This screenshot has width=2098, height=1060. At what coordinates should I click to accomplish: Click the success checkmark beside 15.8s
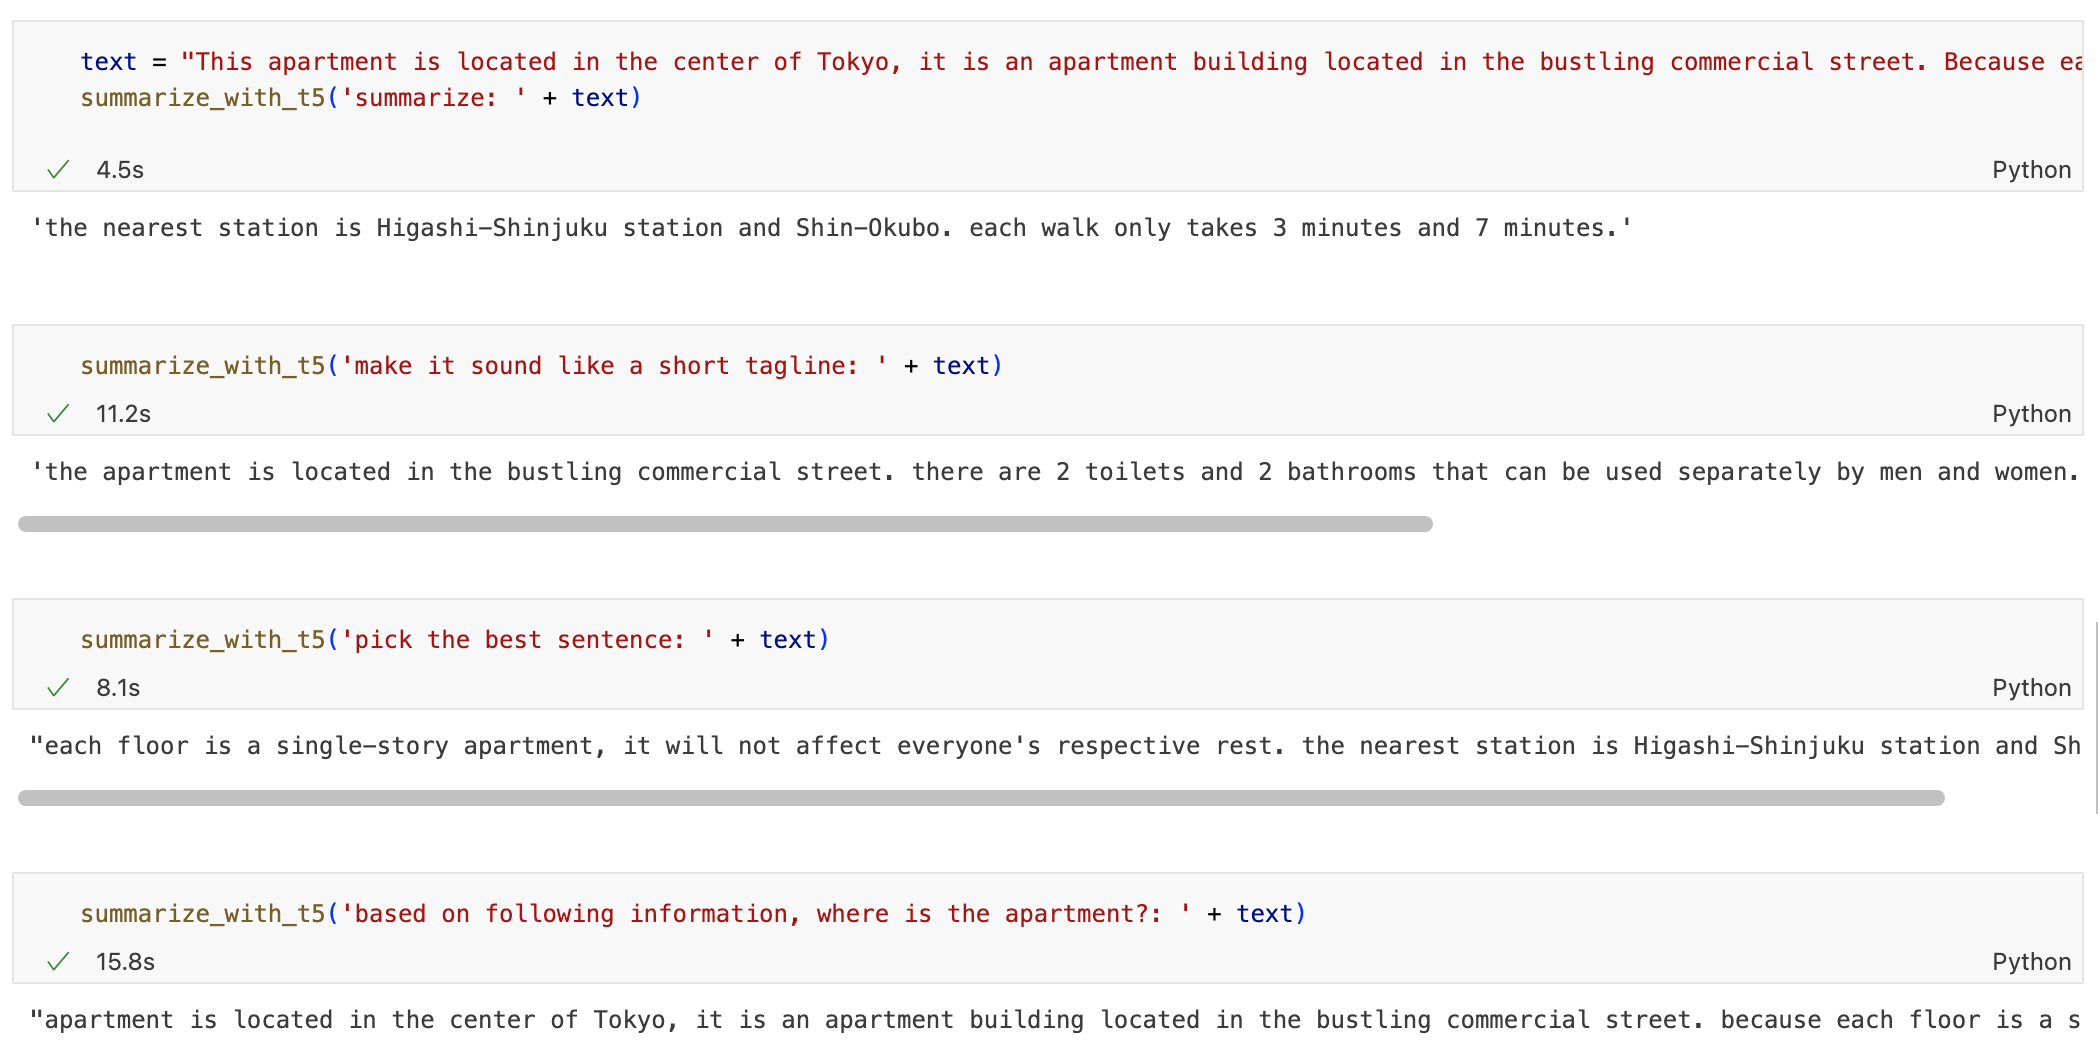pos(58,962)
